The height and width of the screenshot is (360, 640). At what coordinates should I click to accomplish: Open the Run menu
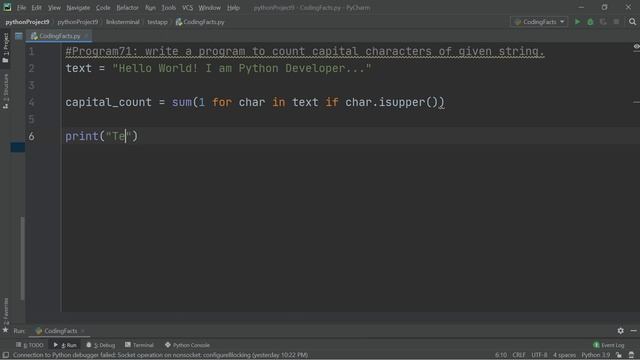(150, 7)
